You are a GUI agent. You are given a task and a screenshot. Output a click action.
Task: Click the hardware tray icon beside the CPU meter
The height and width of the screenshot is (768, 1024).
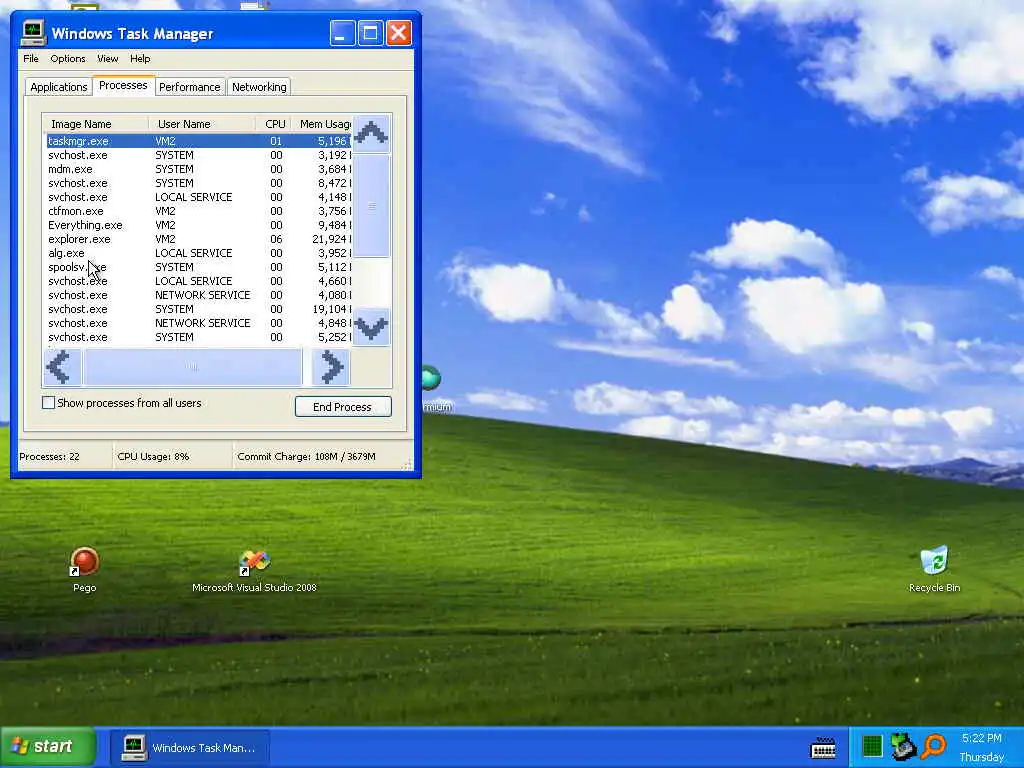pos(903,746)
